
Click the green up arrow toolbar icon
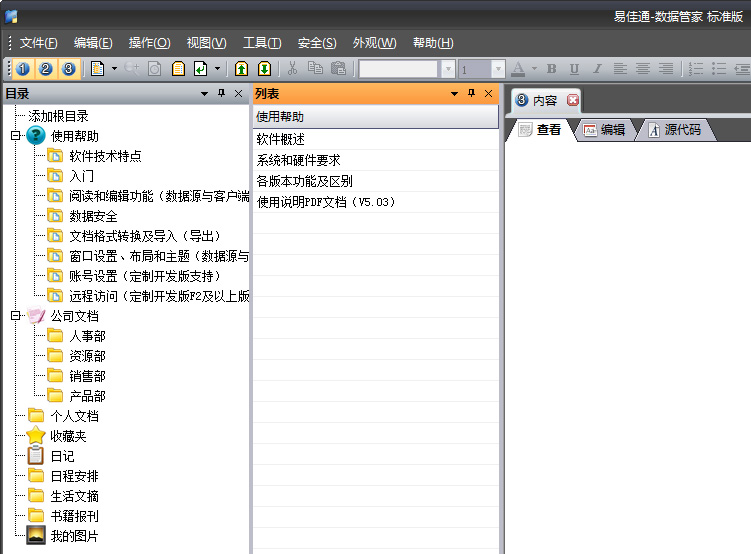click(241, 69)
